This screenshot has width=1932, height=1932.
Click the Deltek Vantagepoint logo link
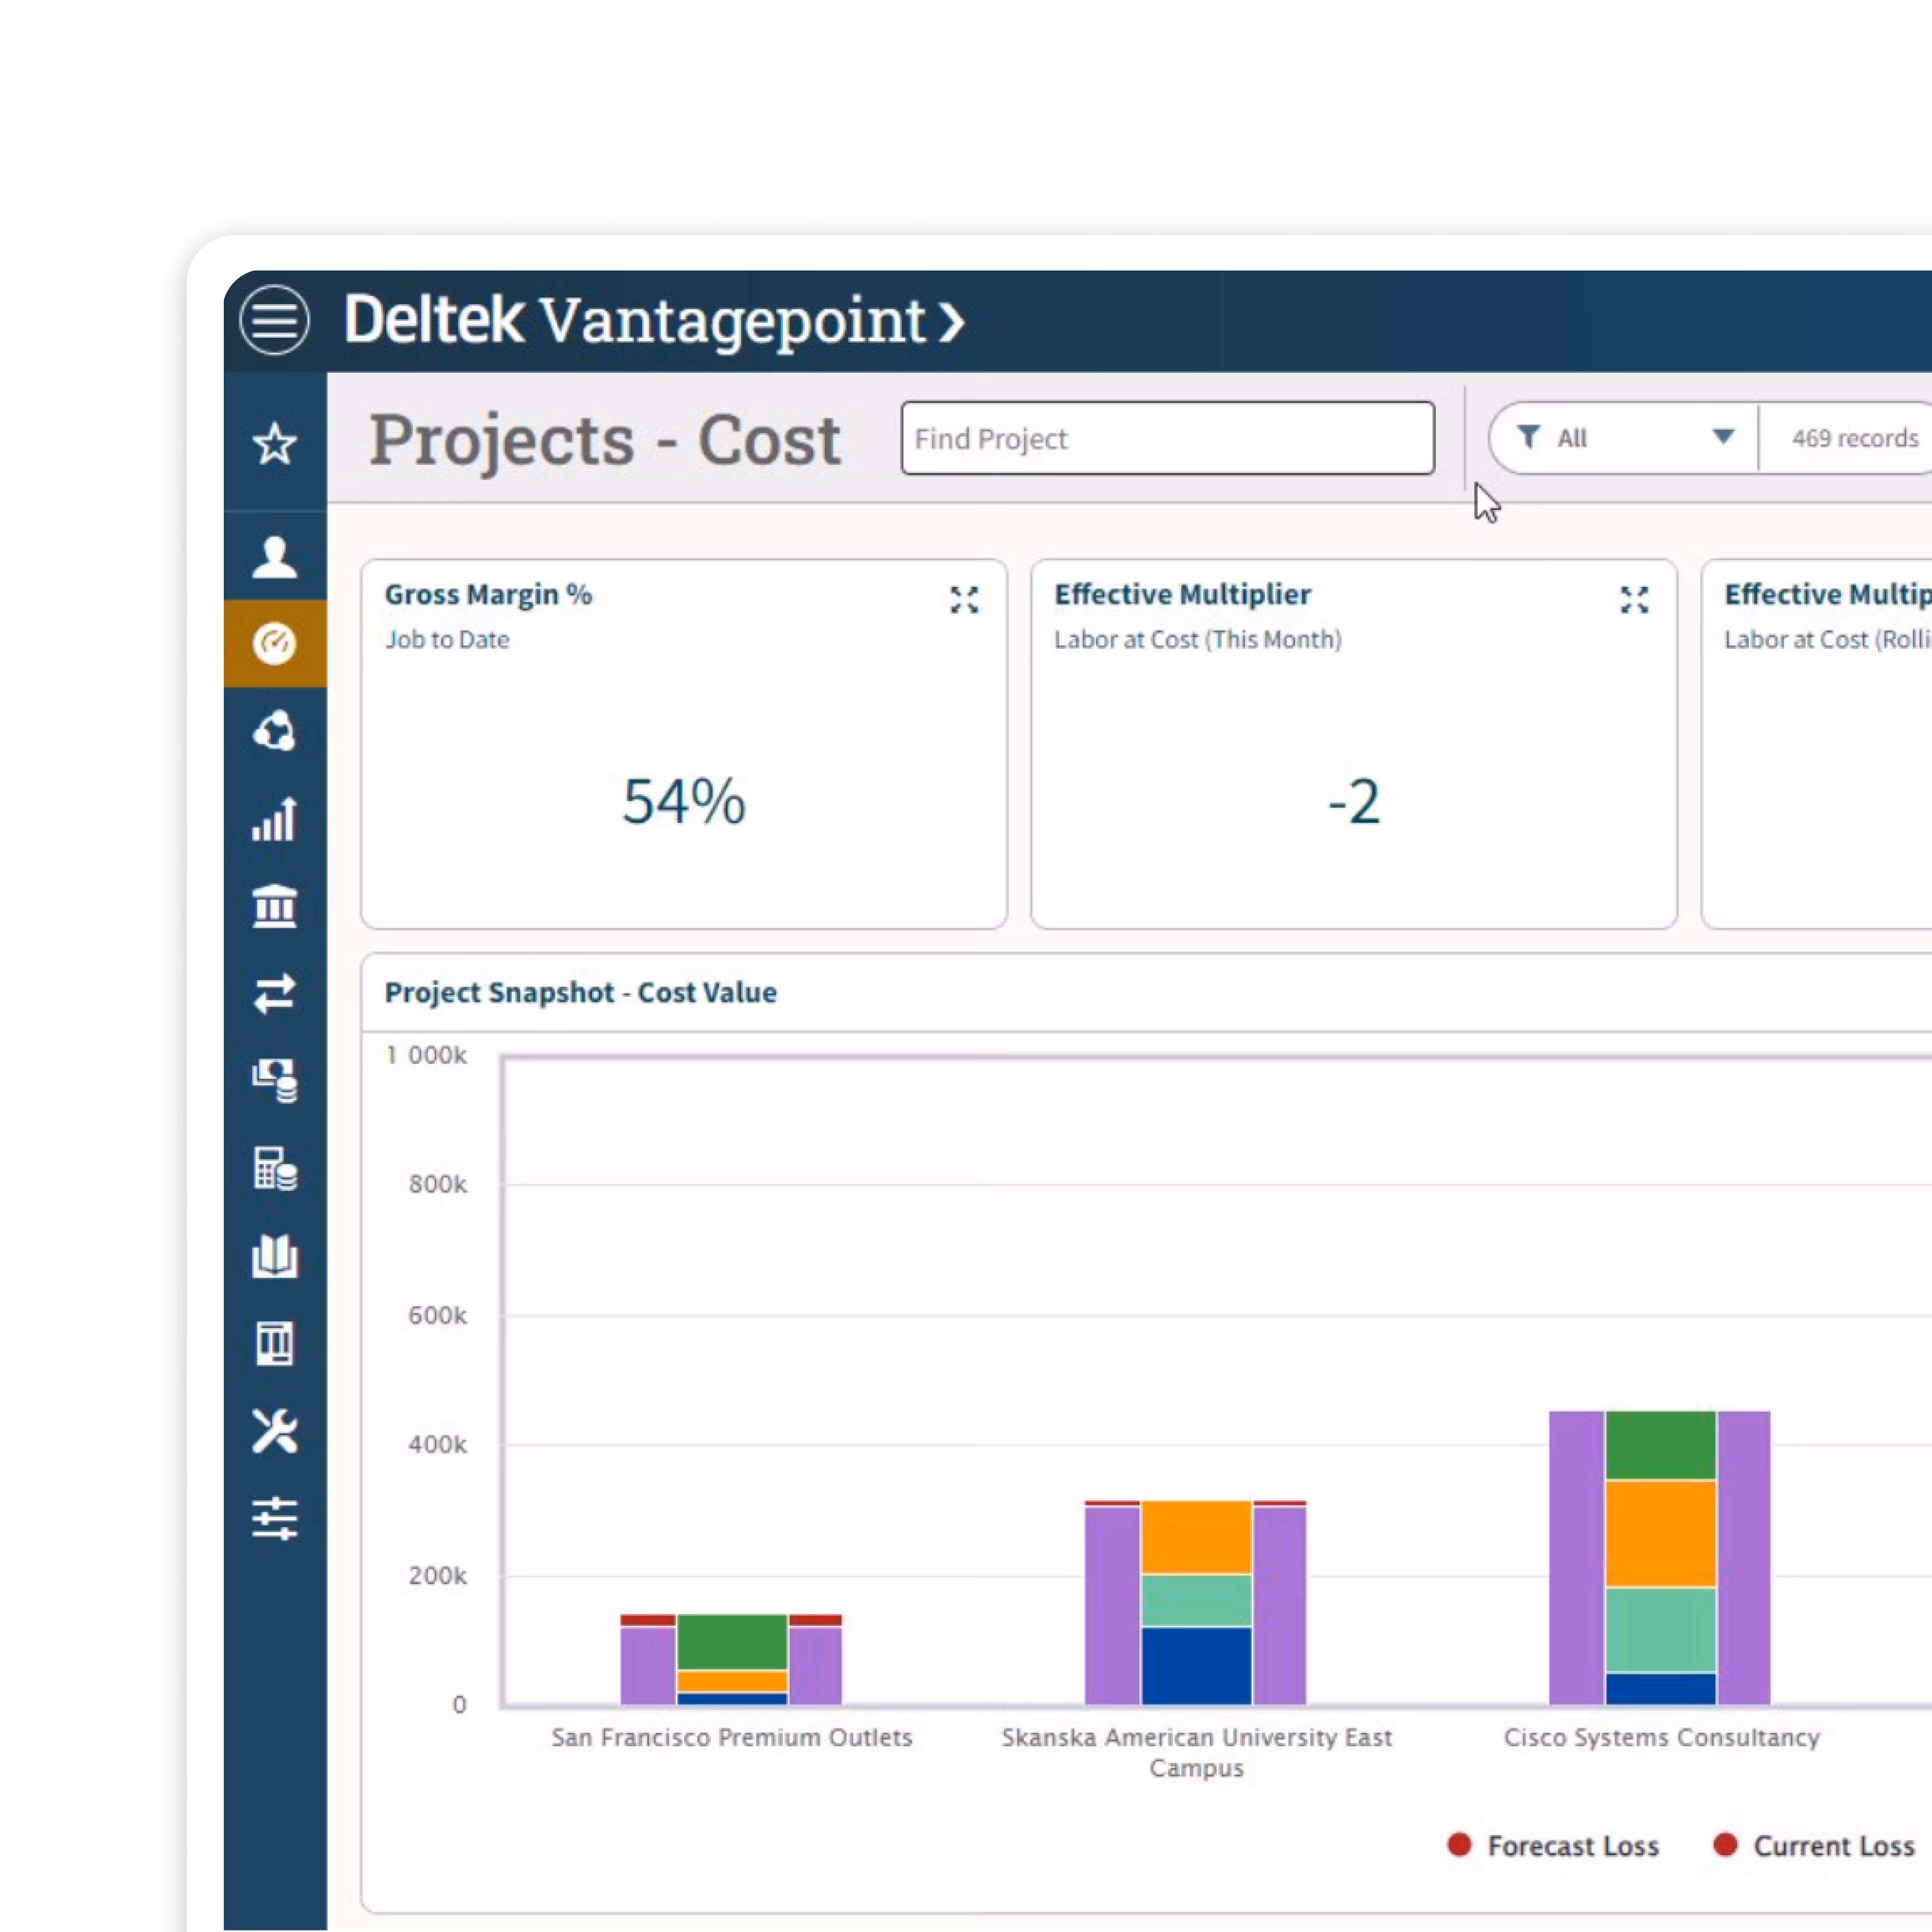pyautogui.click(x=654, y=320)
